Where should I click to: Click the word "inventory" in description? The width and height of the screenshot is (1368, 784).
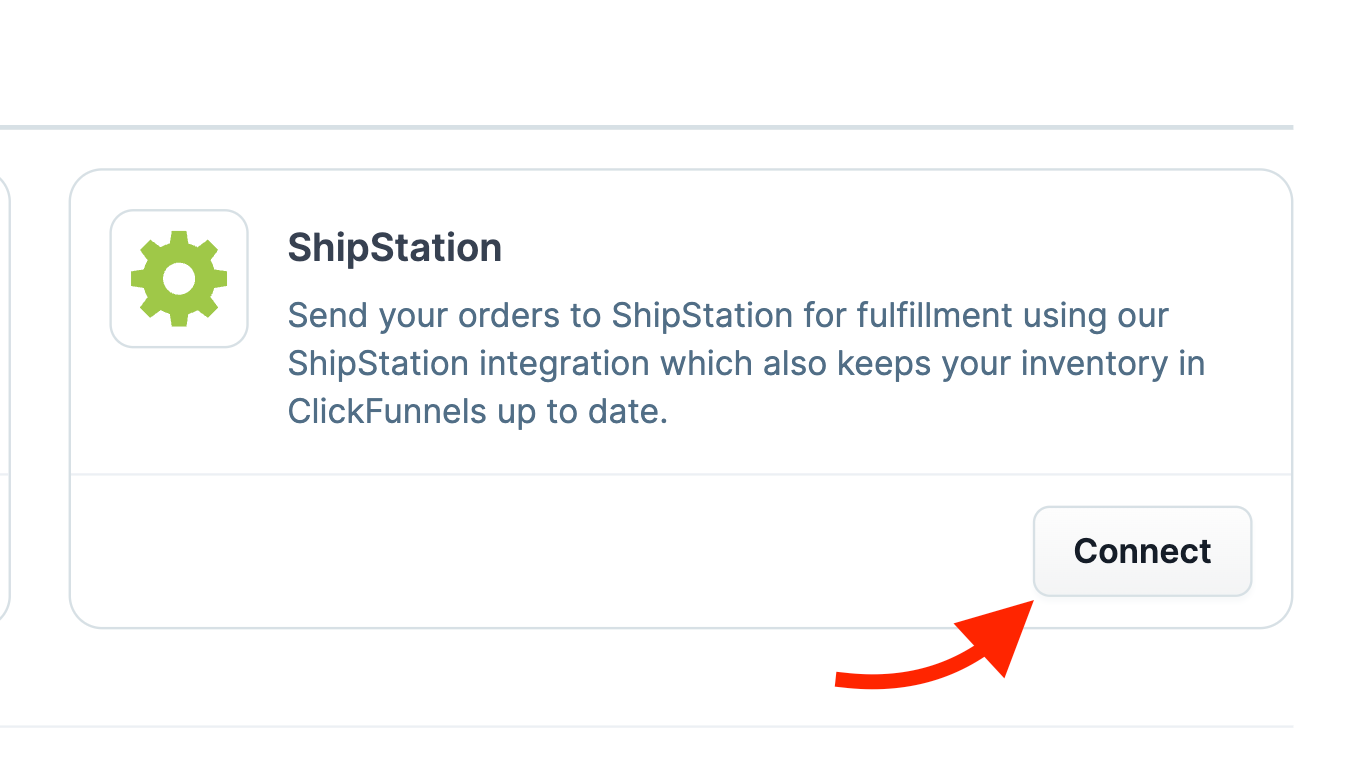click(1095, 363)
